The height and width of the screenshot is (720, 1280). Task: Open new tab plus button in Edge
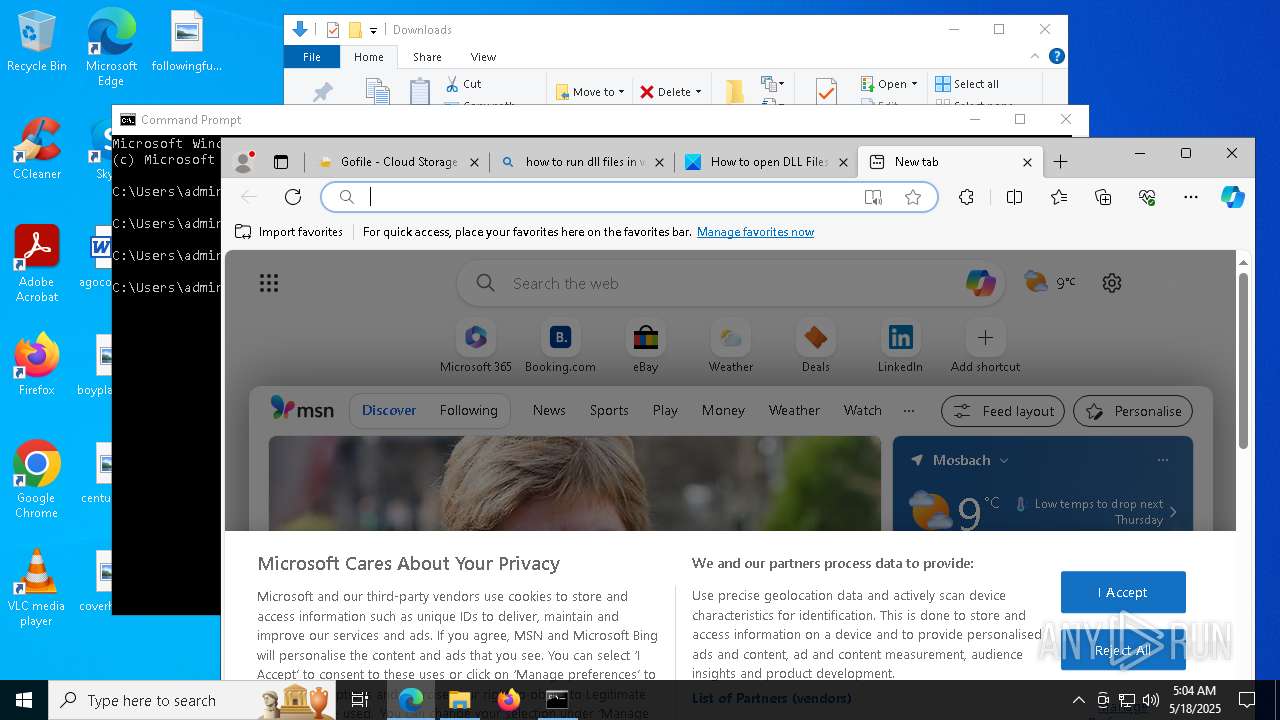click(x=1060, y=162)
